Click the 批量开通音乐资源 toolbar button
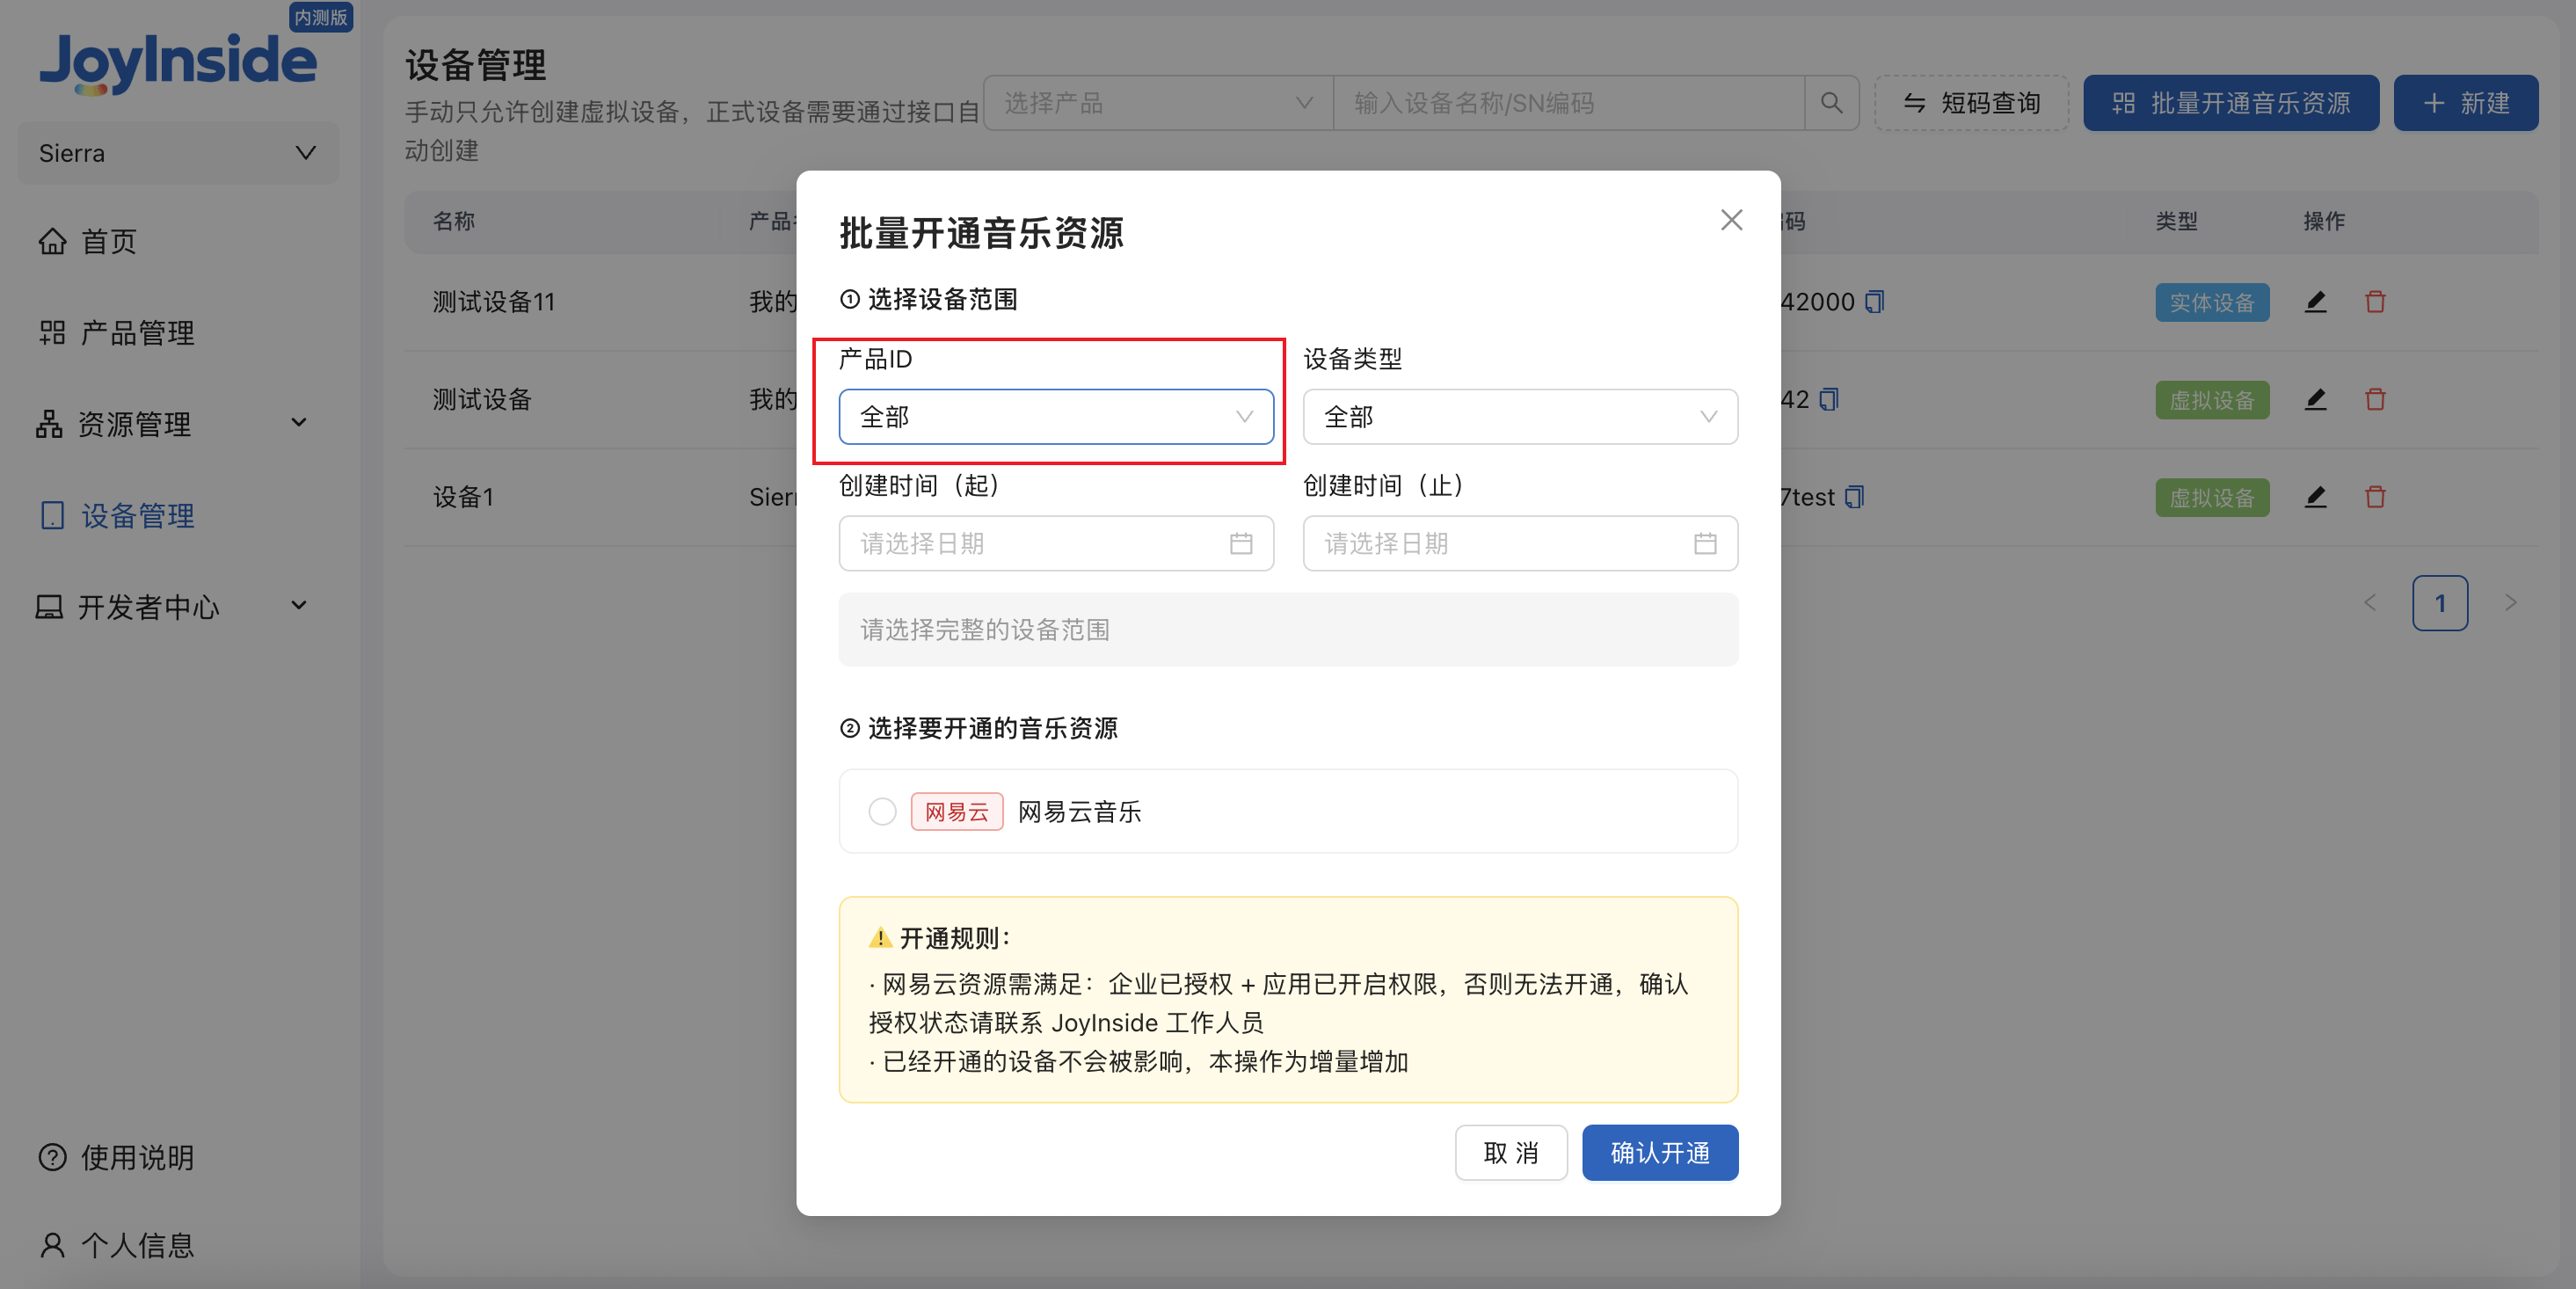This screenshot has width=2576, height=1289. (x=2230, y=103)
